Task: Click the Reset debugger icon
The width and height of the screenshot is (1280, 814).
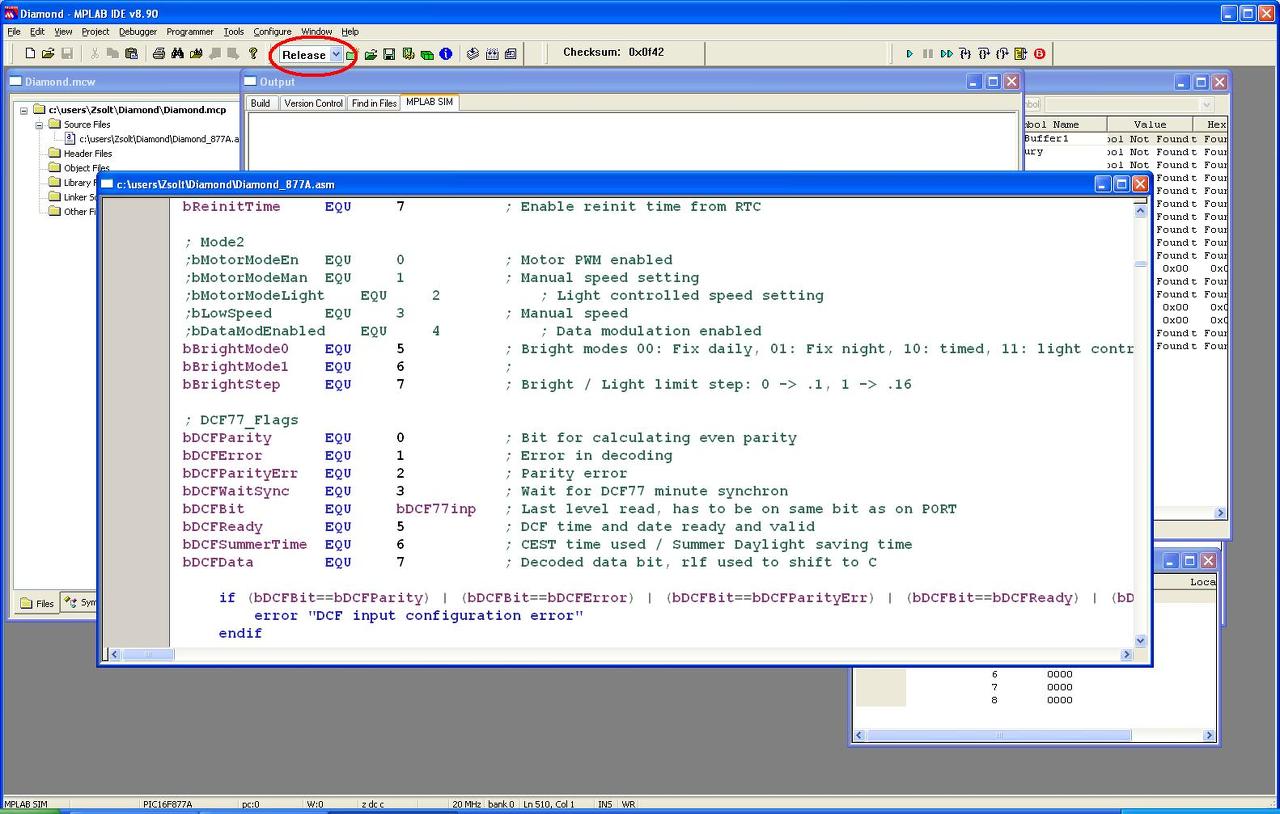Action: [x=1020, y=54]
